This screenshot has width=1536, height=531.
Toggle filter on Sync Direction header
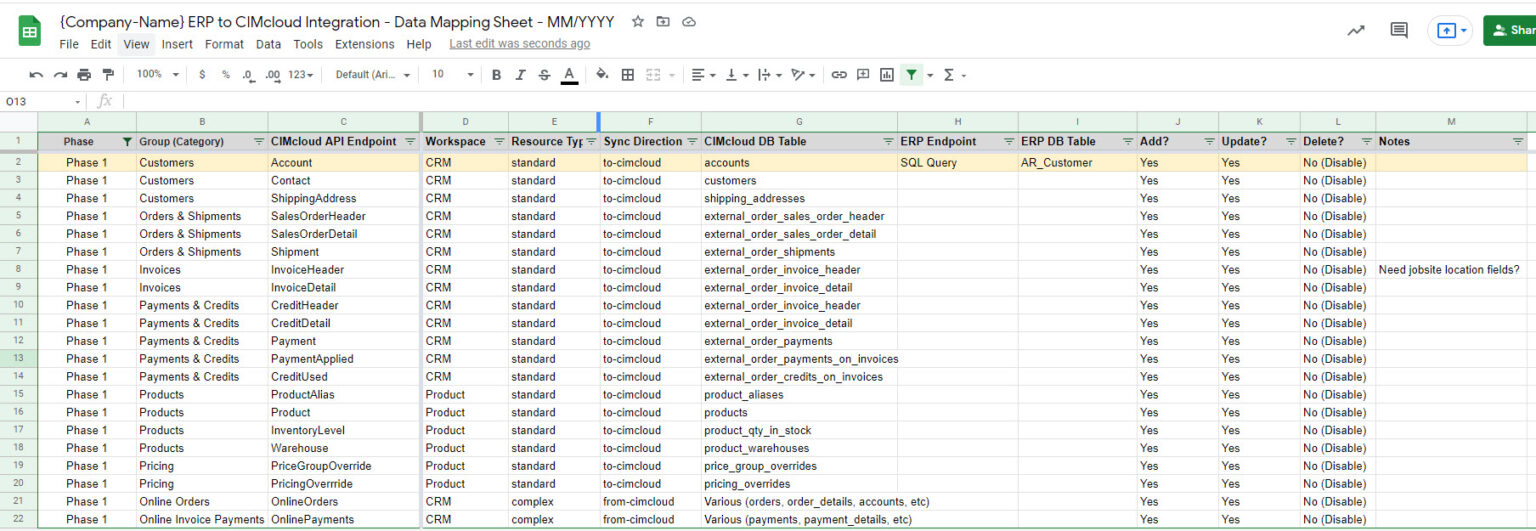coord(692,142)
